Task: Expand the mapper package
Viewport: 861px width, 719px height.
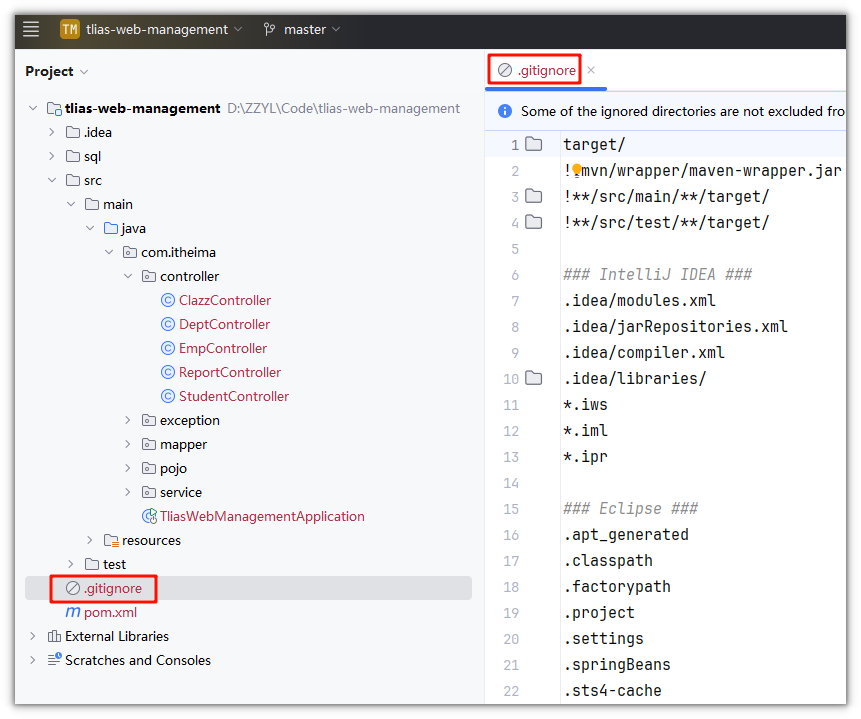Action: (x=128, y=444)
